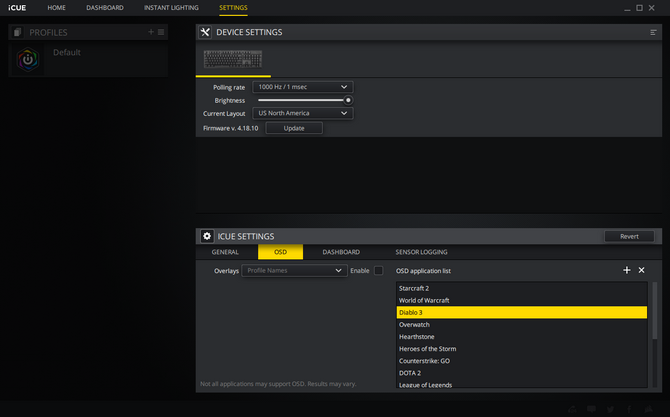Select the OSD settings tab
Screen dimensions: 670x417
point(280,252)
